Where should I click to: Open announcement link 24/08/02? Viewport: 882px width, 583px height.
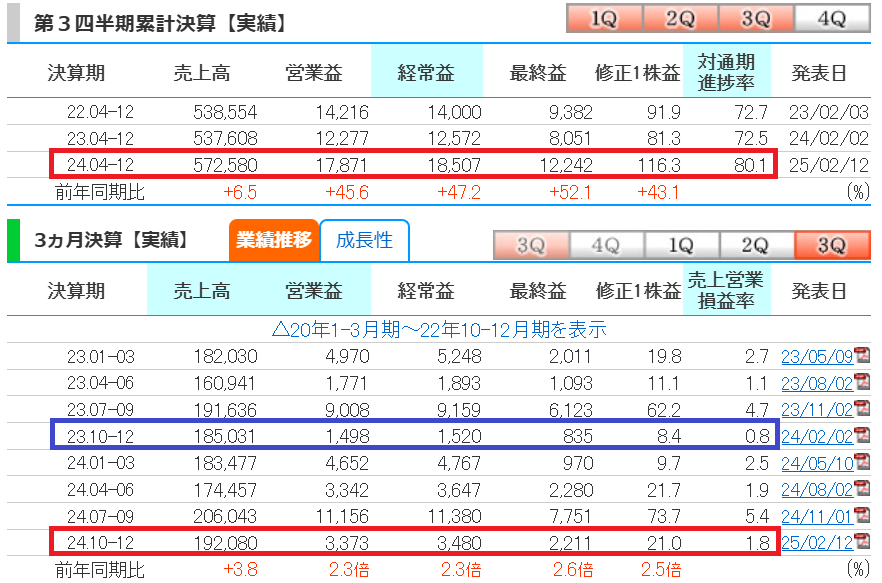817,490
